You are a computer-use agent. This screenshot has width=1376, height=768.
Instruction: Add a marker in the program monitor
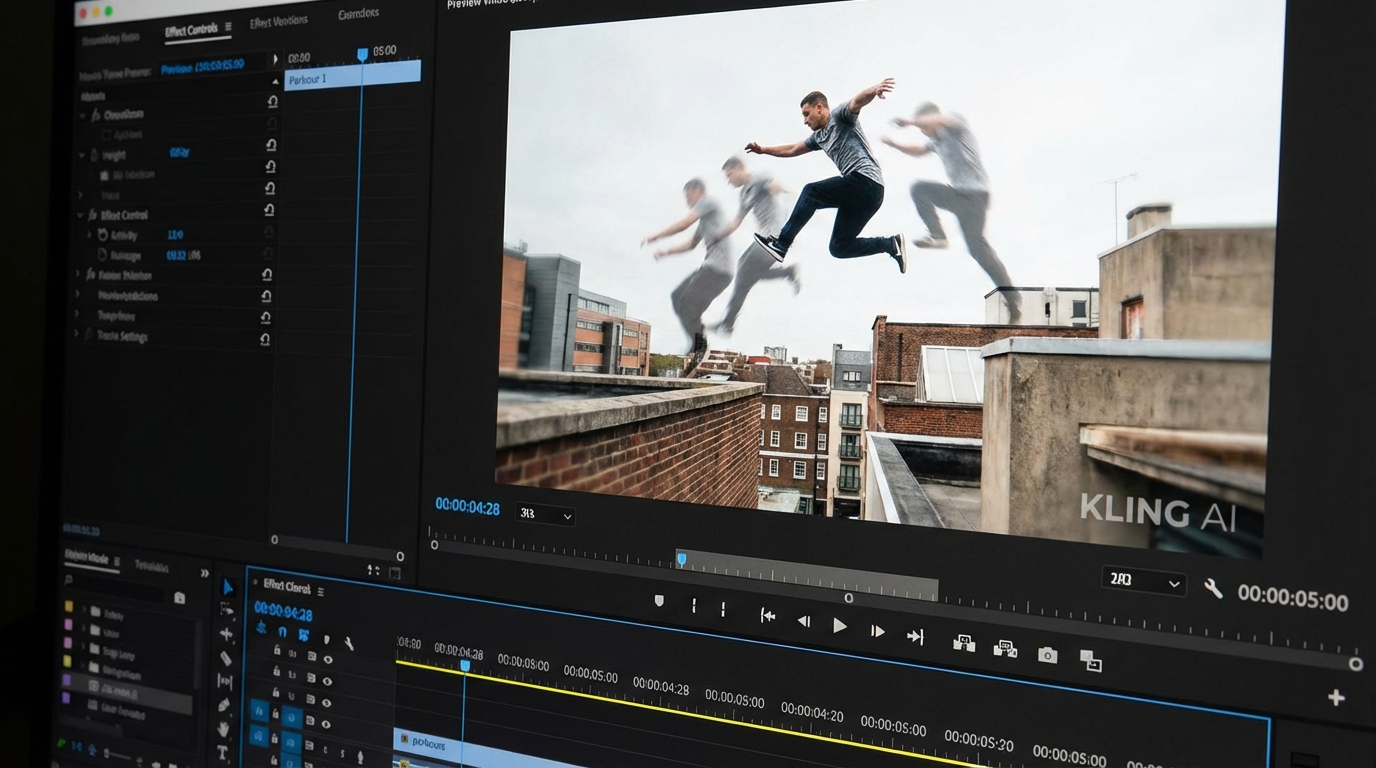point(658,601)
